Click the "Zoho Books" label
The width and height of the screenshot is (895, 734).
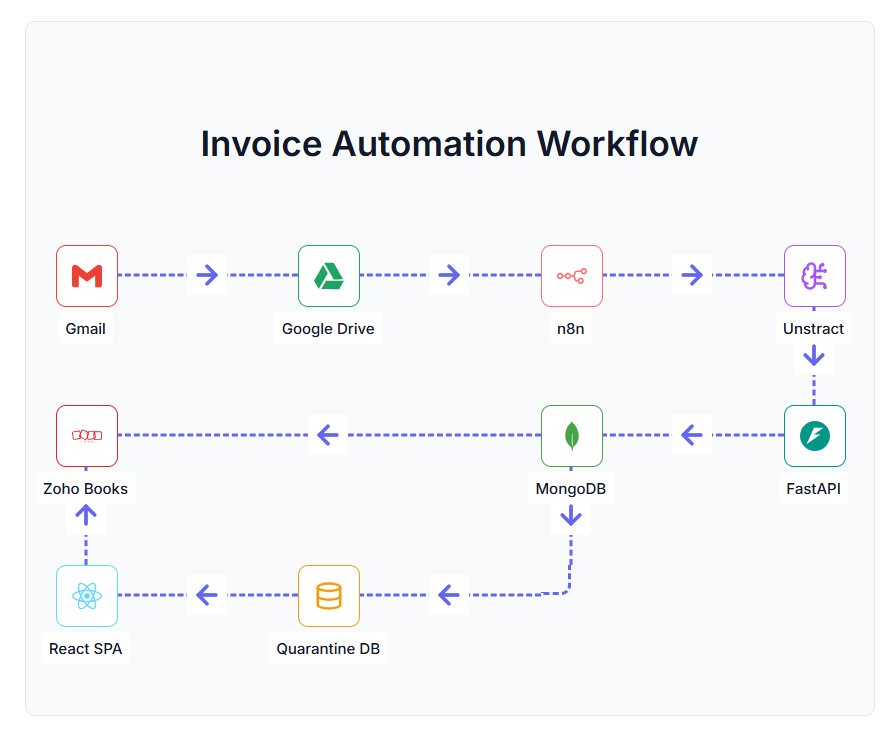86,489
